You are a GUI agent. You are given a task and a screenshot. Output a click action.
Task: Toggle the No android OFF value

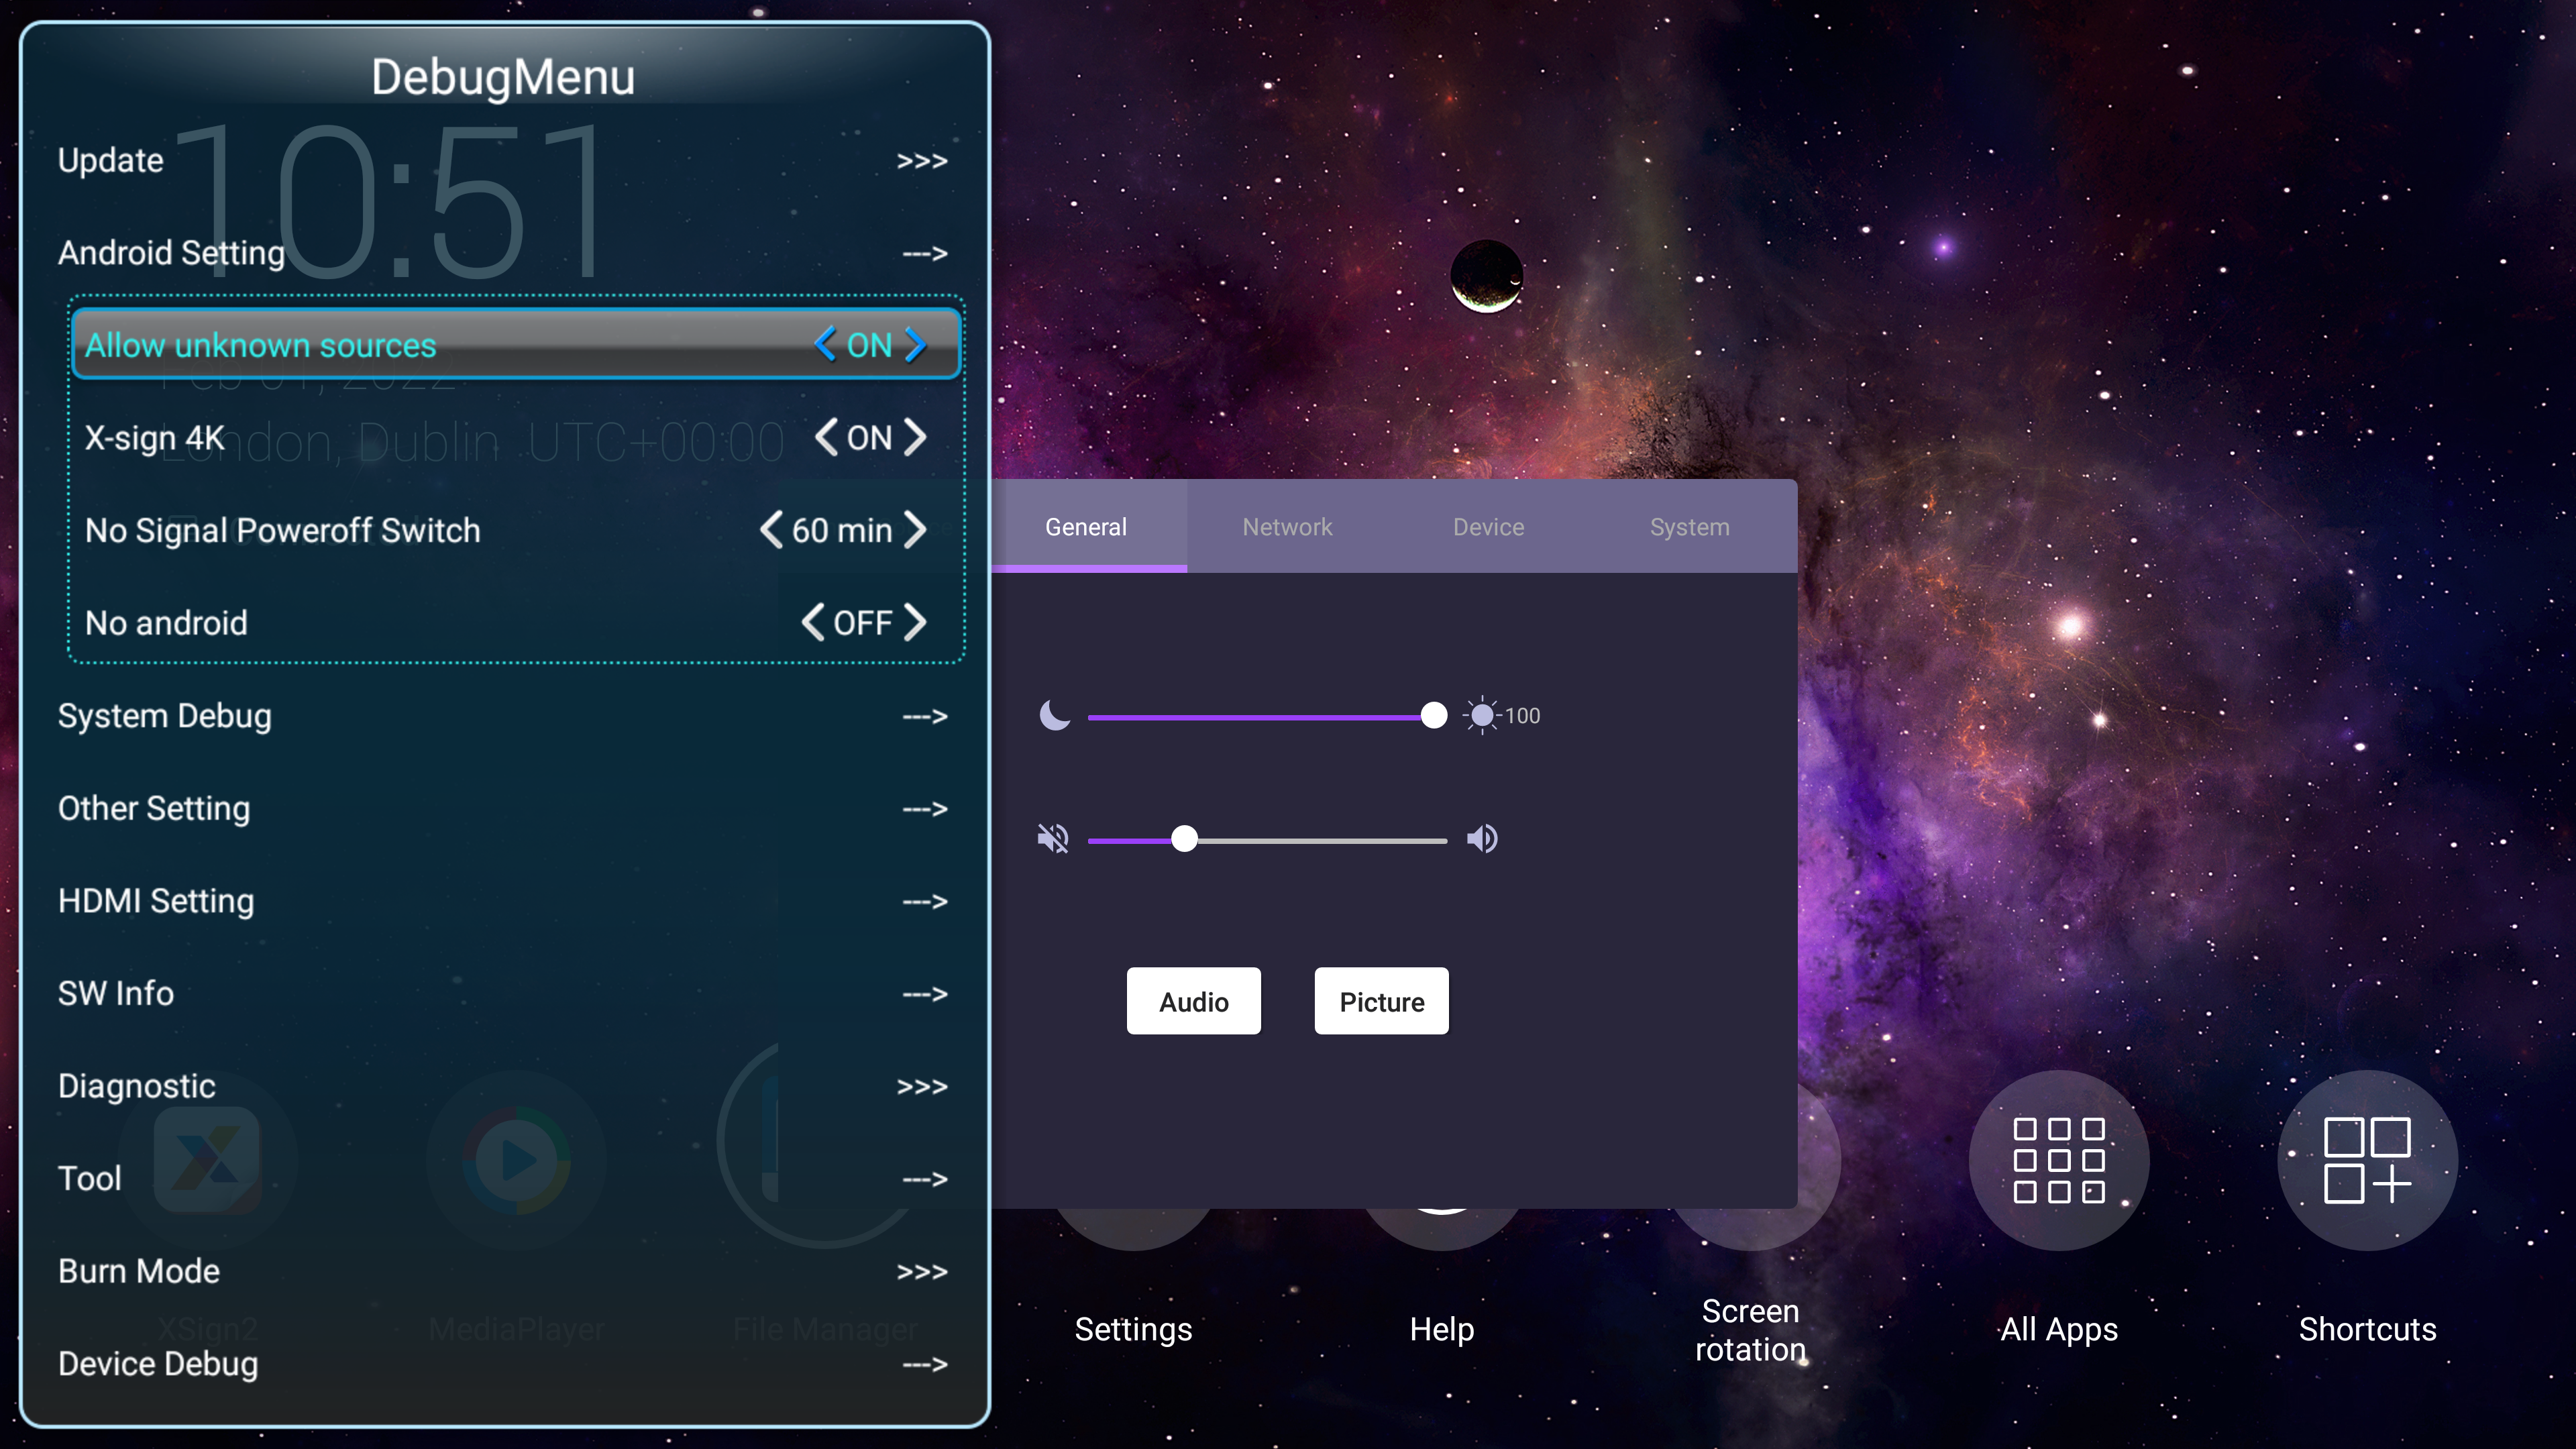[x=862, y=622]
